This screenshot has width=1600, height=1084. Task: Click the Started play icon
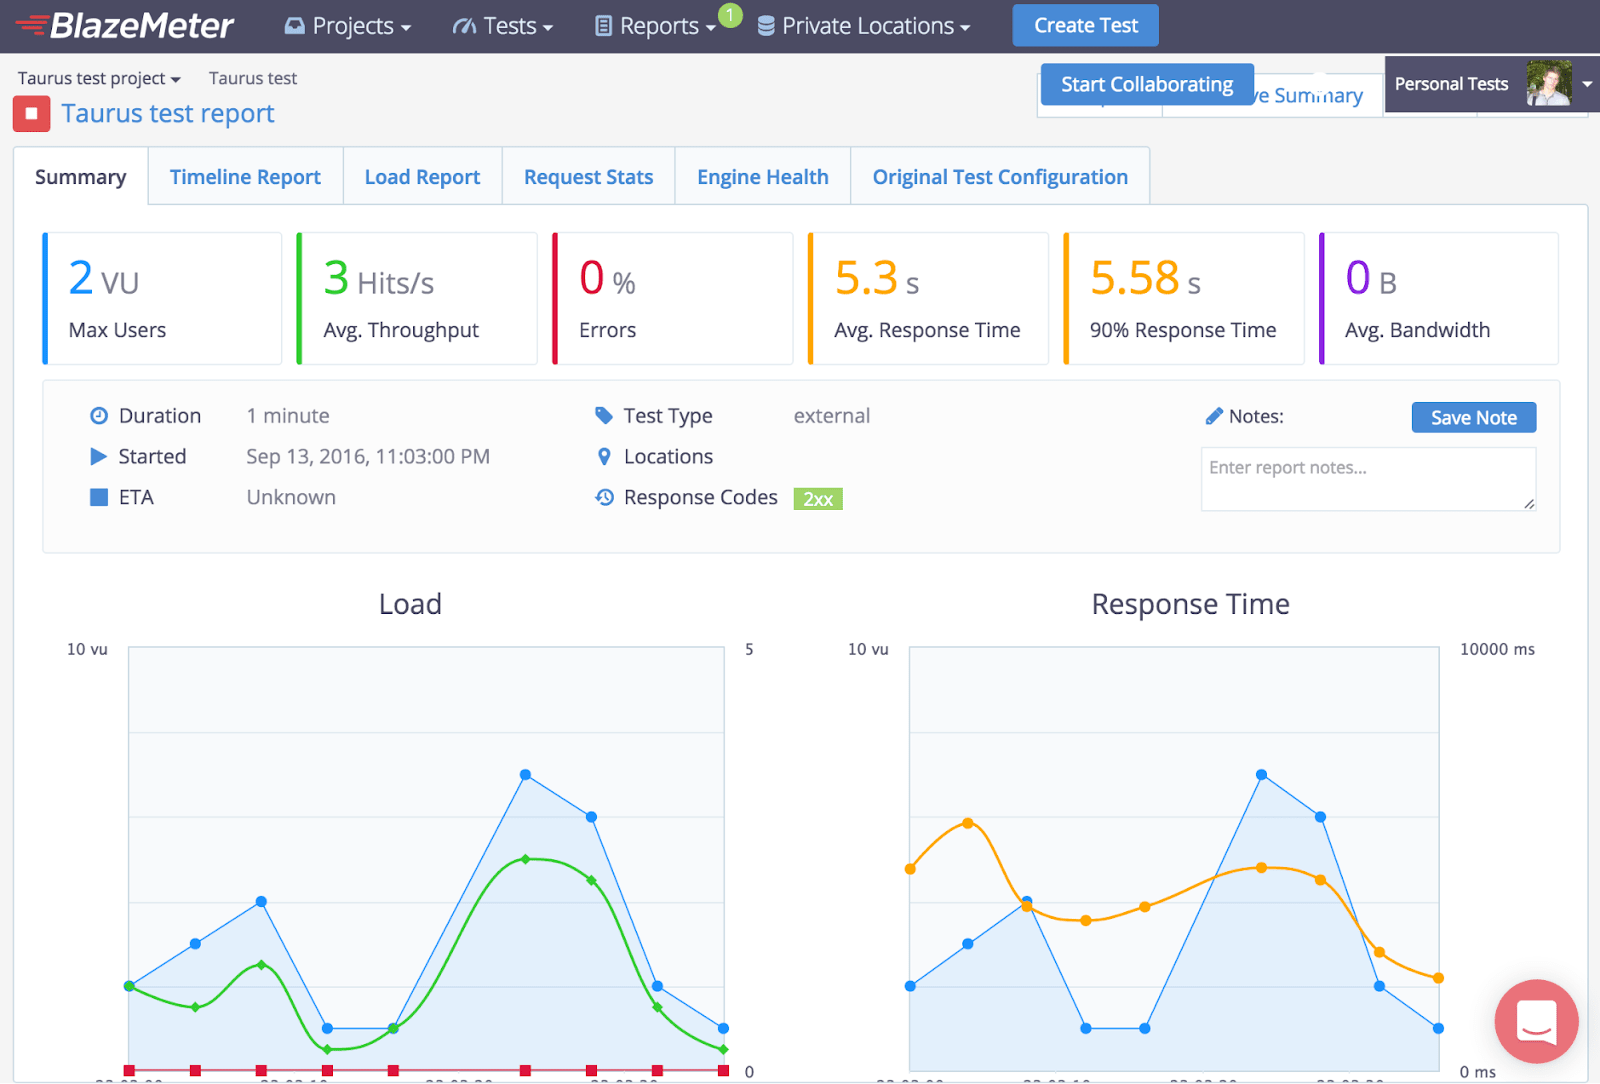98,457
